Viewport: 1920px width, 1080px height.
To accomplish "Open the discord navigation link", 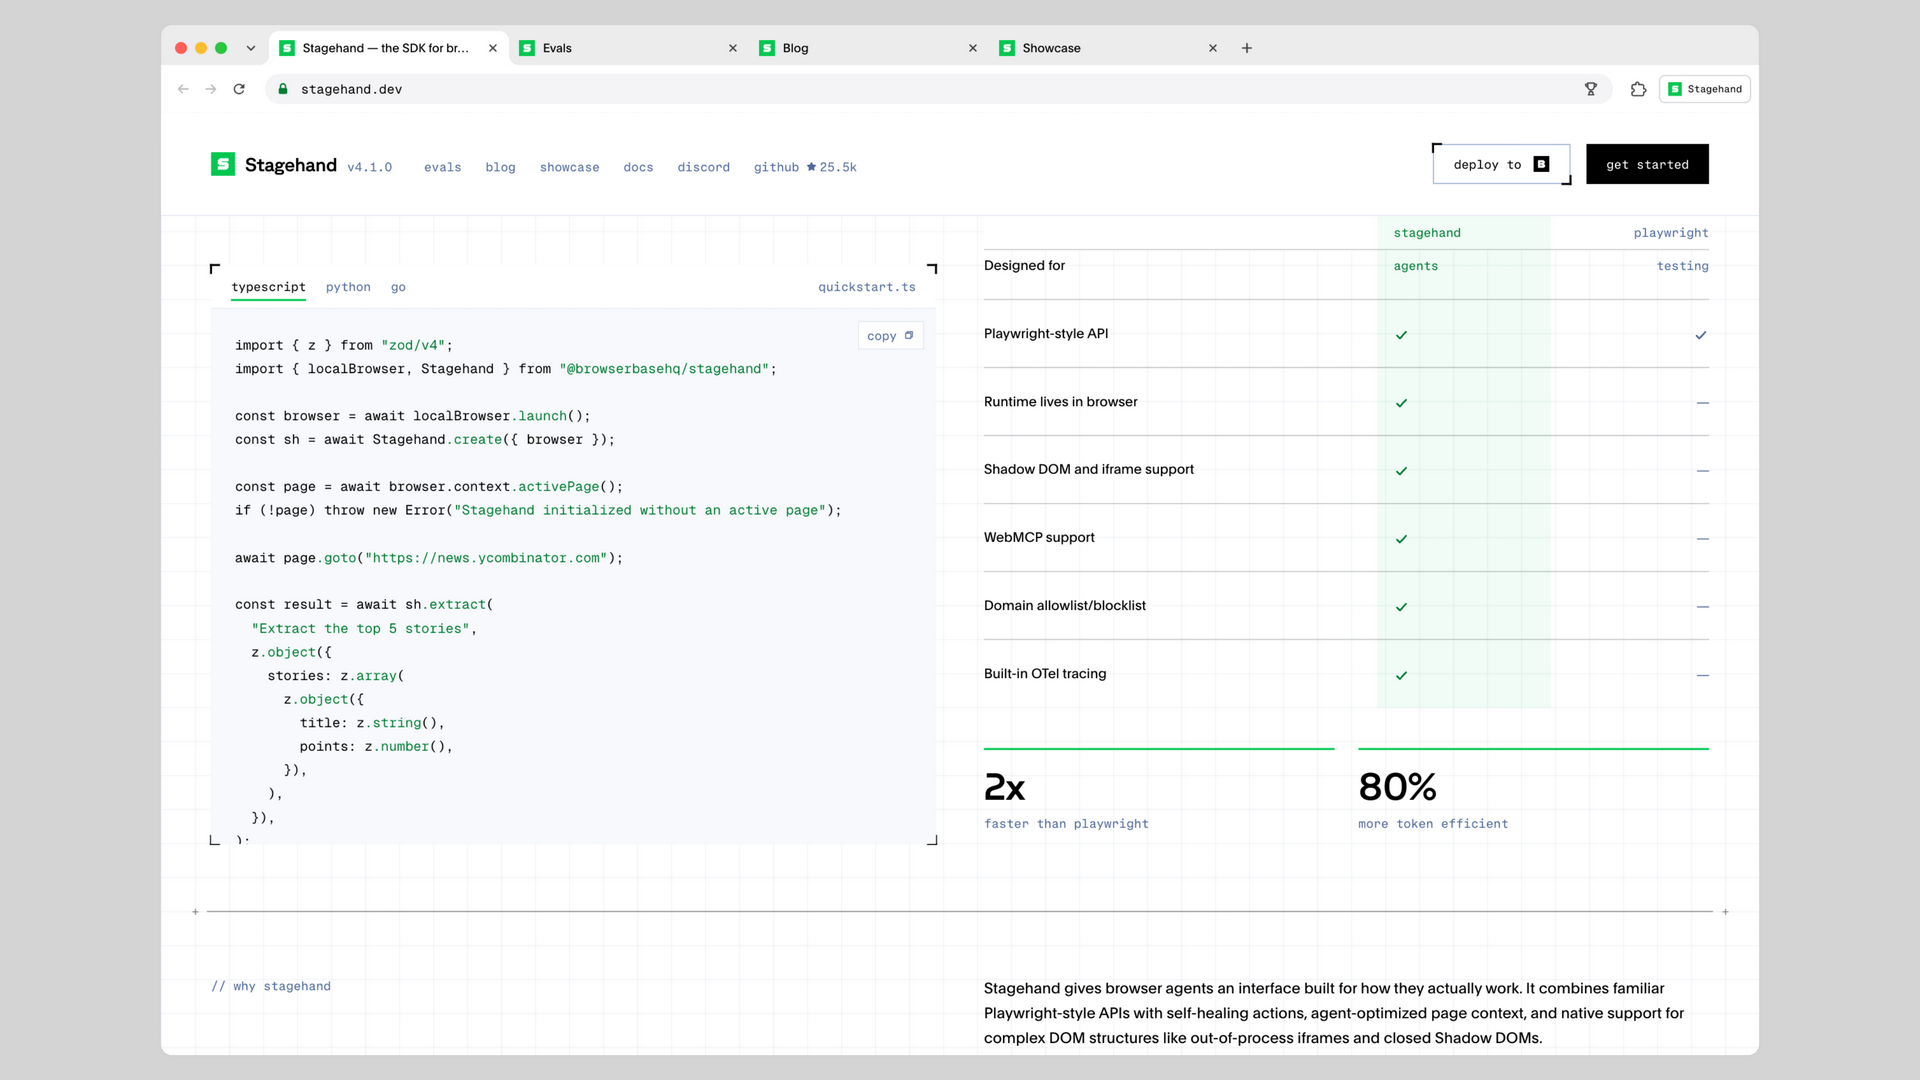I will pyautogui.click(x=703, y=167).
